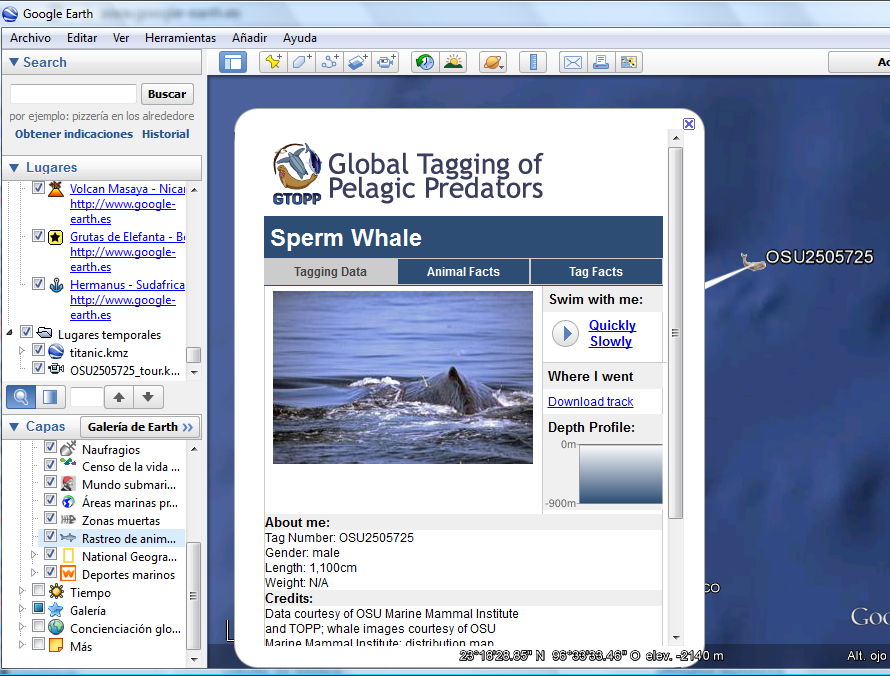Click the Buscar button
This screenshot has width=890, height=676.
pyautogui.click(x=167, y=94)
